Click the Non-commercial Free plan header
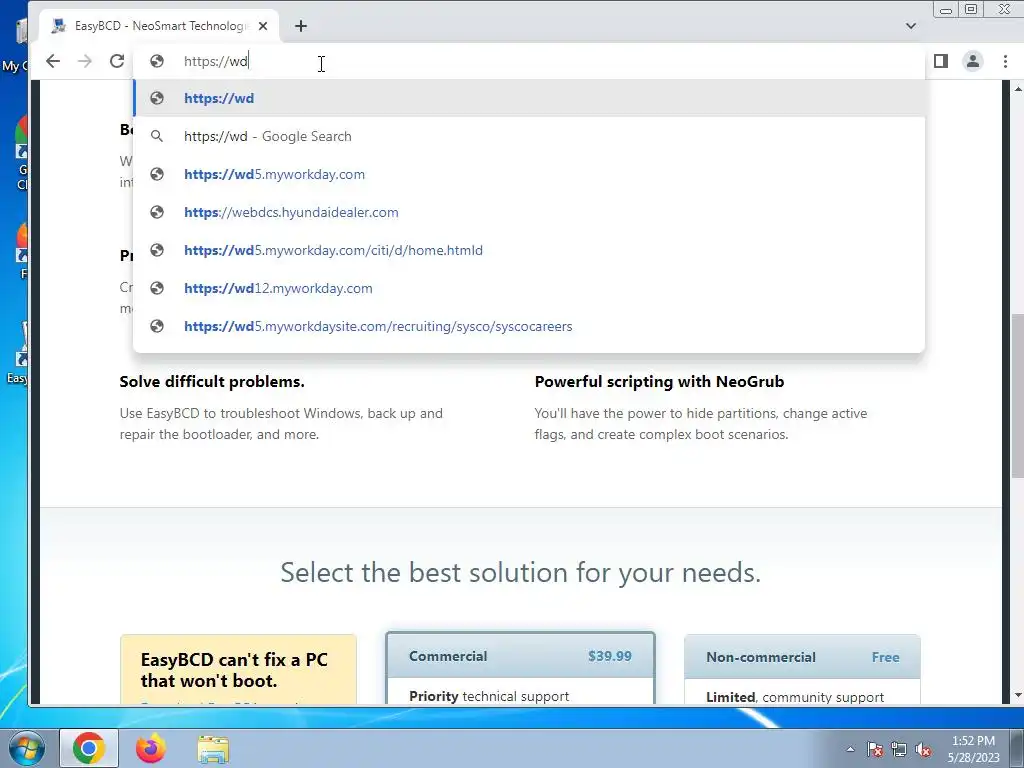1024x768 pixels. coord(802,657)
